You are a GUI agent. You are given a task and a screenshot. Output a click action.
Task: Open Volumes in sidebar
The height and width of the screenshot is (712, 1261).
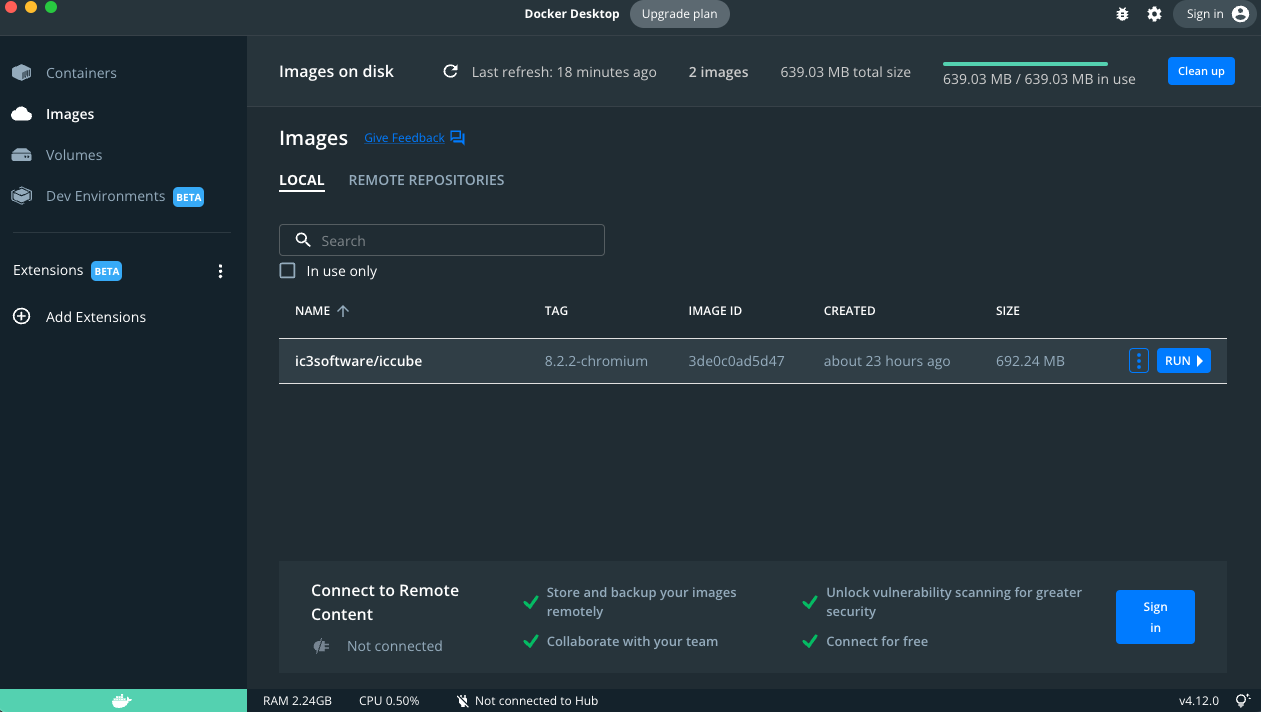(x=74, y=155)
